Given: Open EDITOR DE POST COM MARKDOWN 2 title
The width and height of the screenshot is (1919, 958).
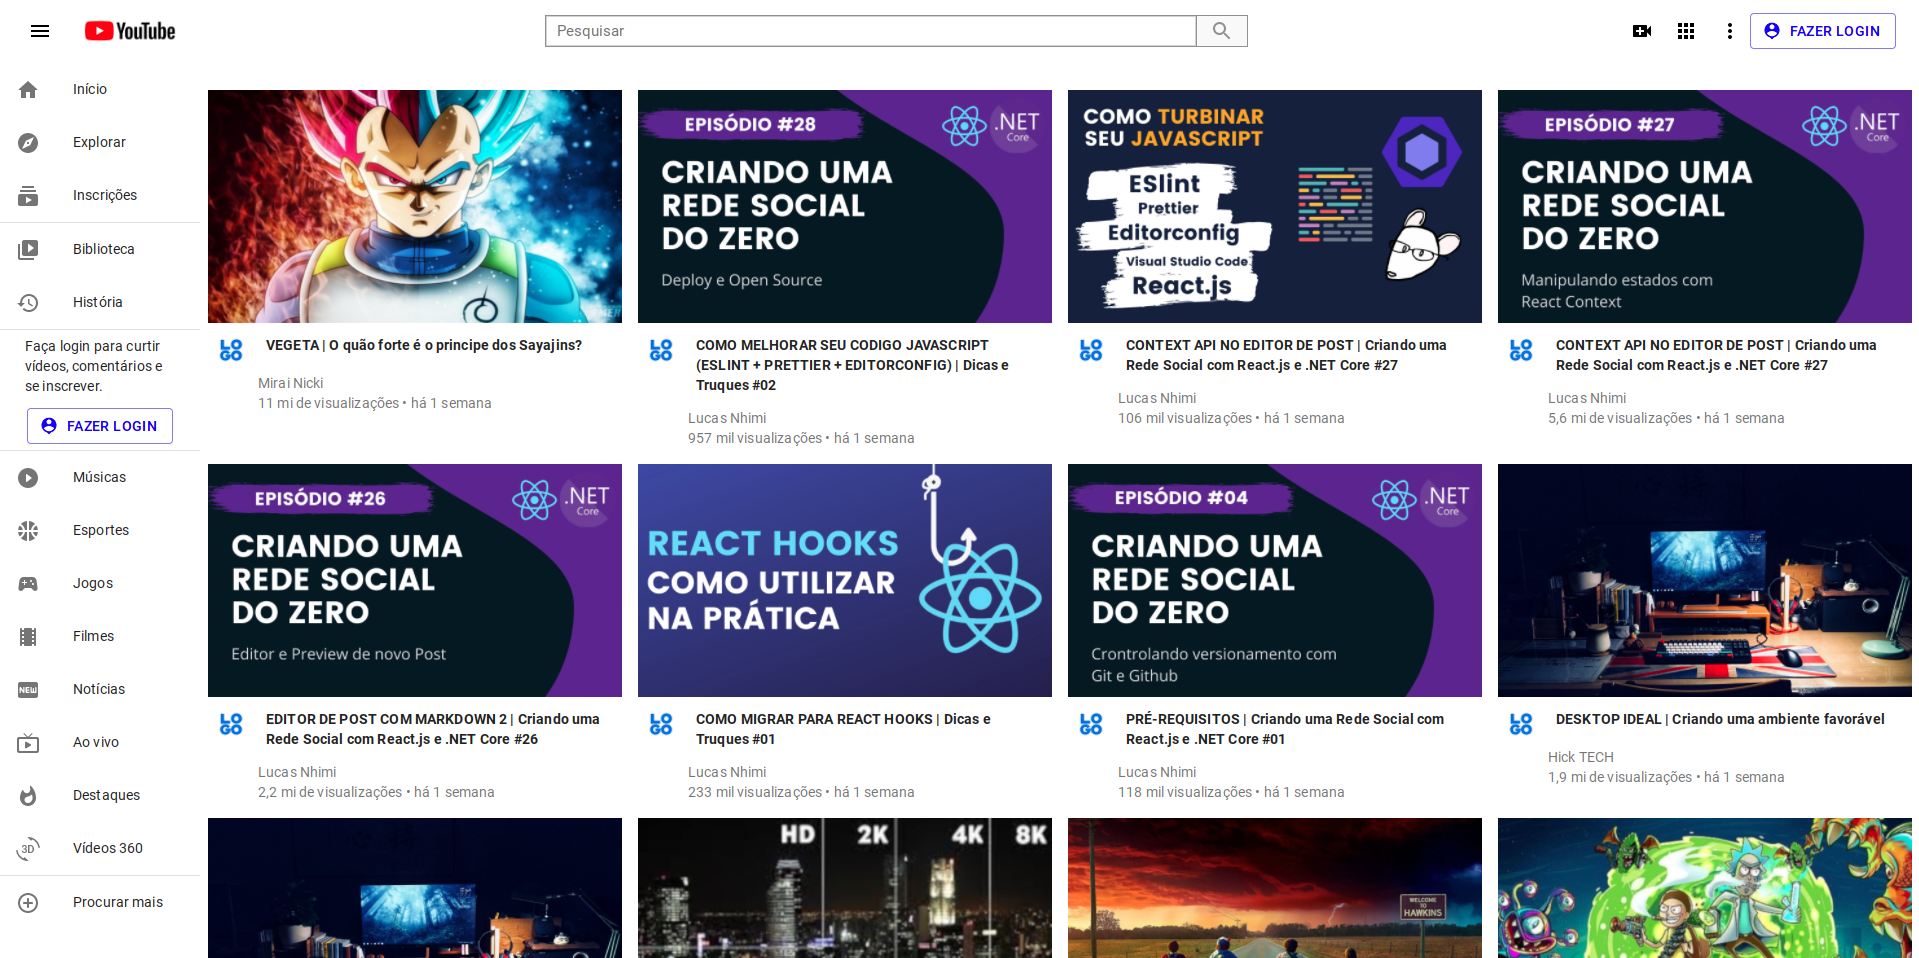Looking at the screenshot, I should point(433,729).
